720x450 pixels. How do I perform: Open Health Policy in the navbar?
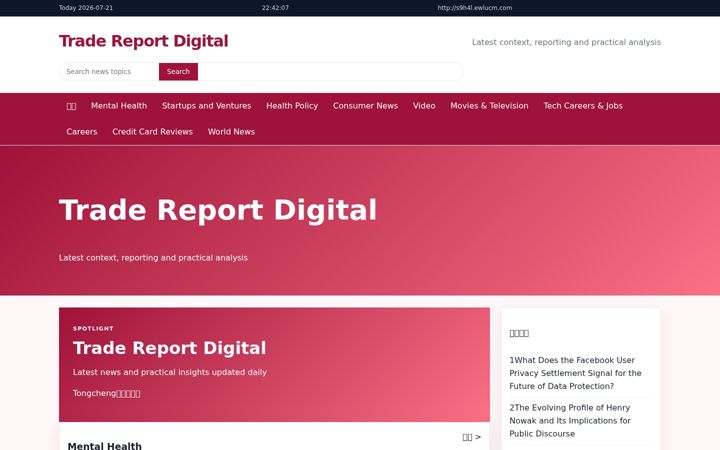pyautogui.click(x=292, y=106)
